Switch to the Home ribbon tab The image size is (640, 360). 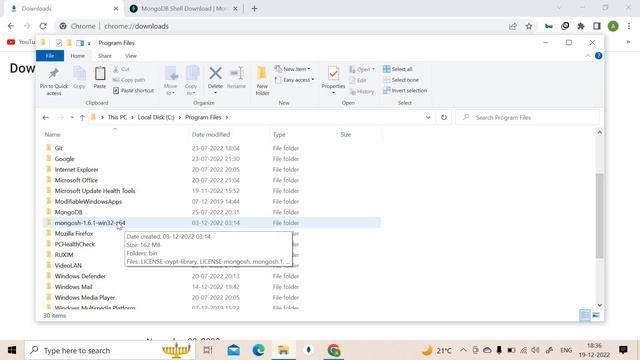pyautogui.click(x=78, y=56)
